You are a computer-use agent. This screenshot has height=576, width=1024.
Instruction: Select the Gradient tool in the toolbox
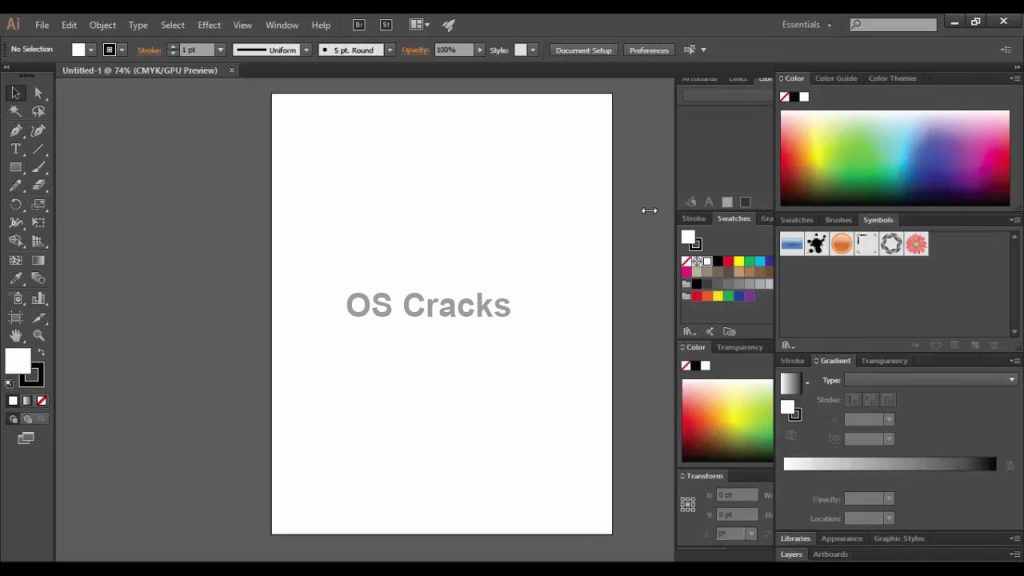click(x=39, y=260)
